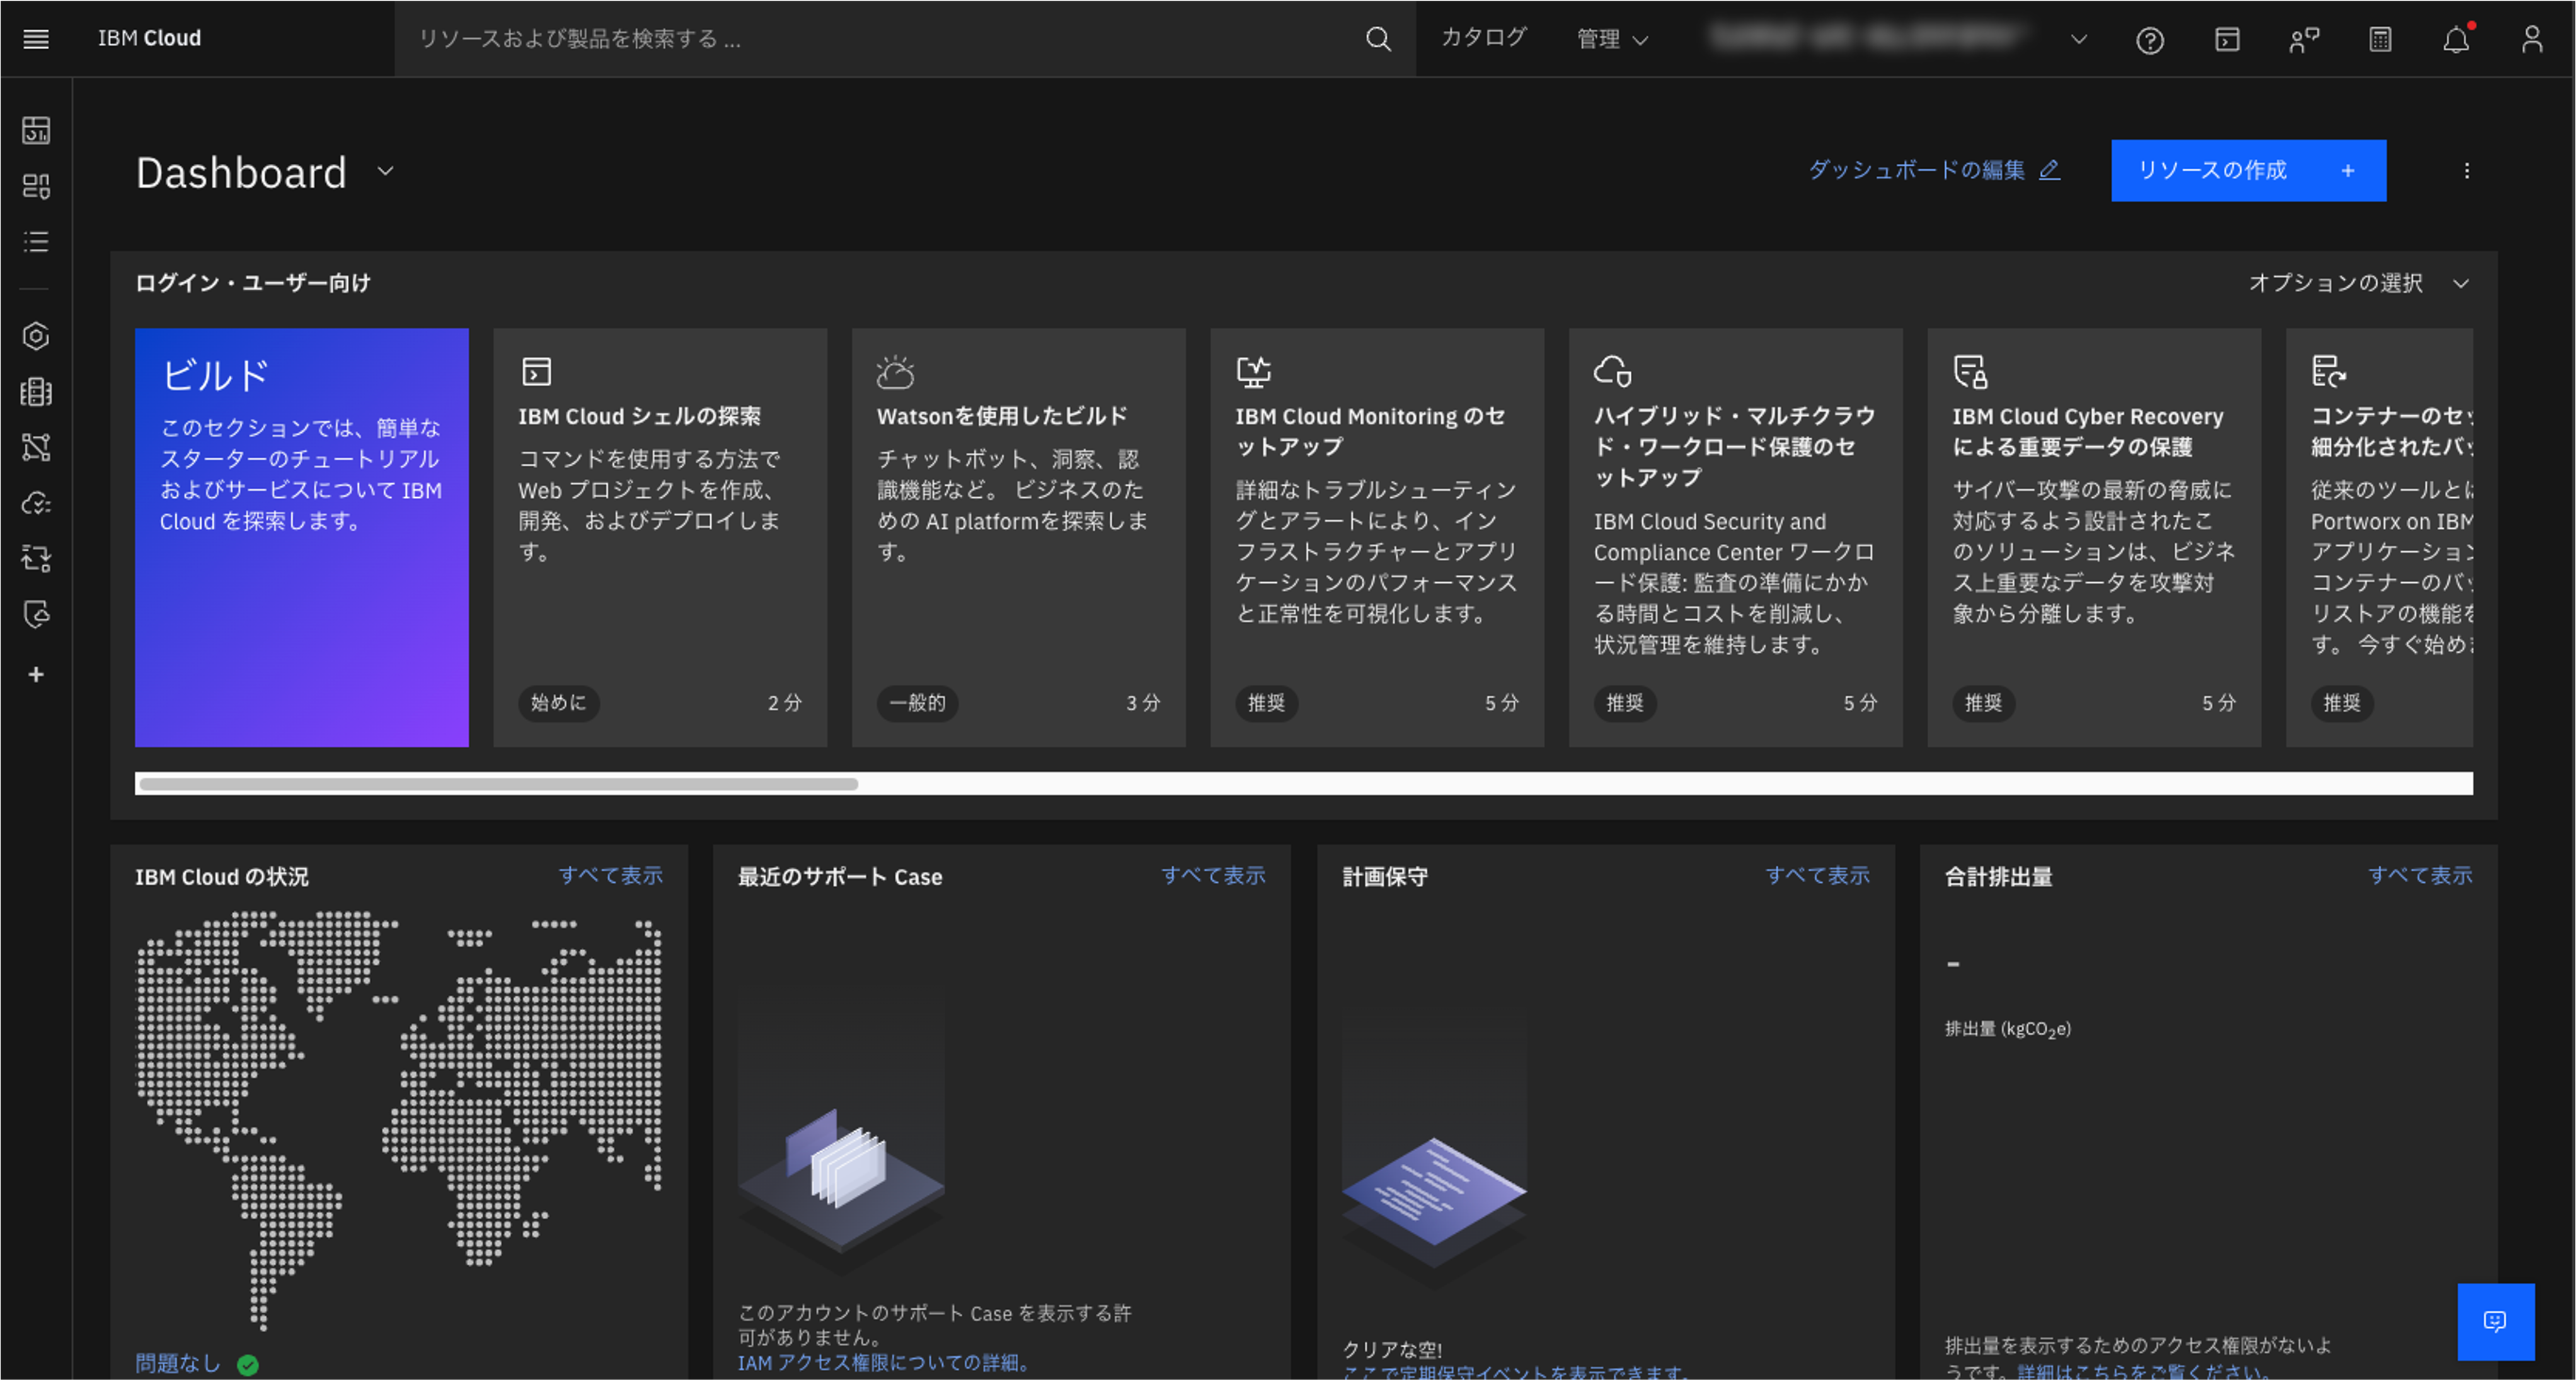Open the cost estimator calculator icon
The image size is (2576, 1380).
click(2380, 40)
